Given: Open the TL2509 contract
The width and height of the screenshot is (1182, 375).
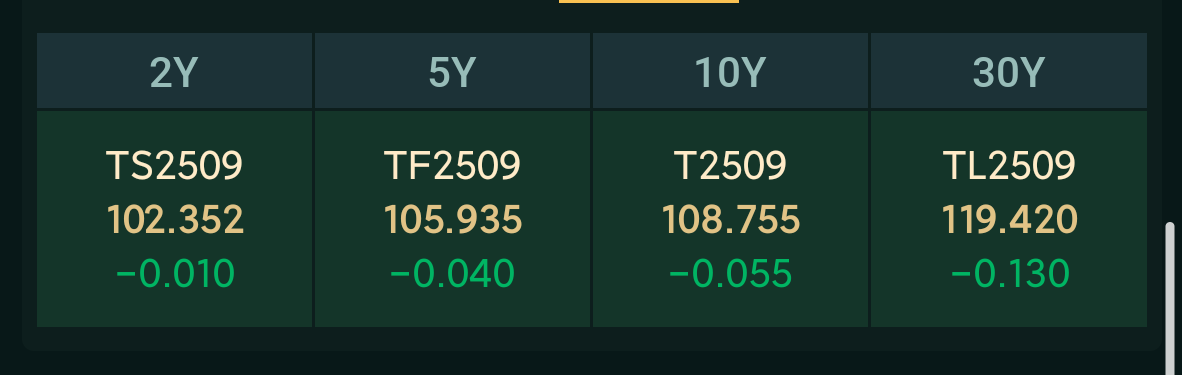Looking at the screenshot, I should click(x=1009, y=165).
